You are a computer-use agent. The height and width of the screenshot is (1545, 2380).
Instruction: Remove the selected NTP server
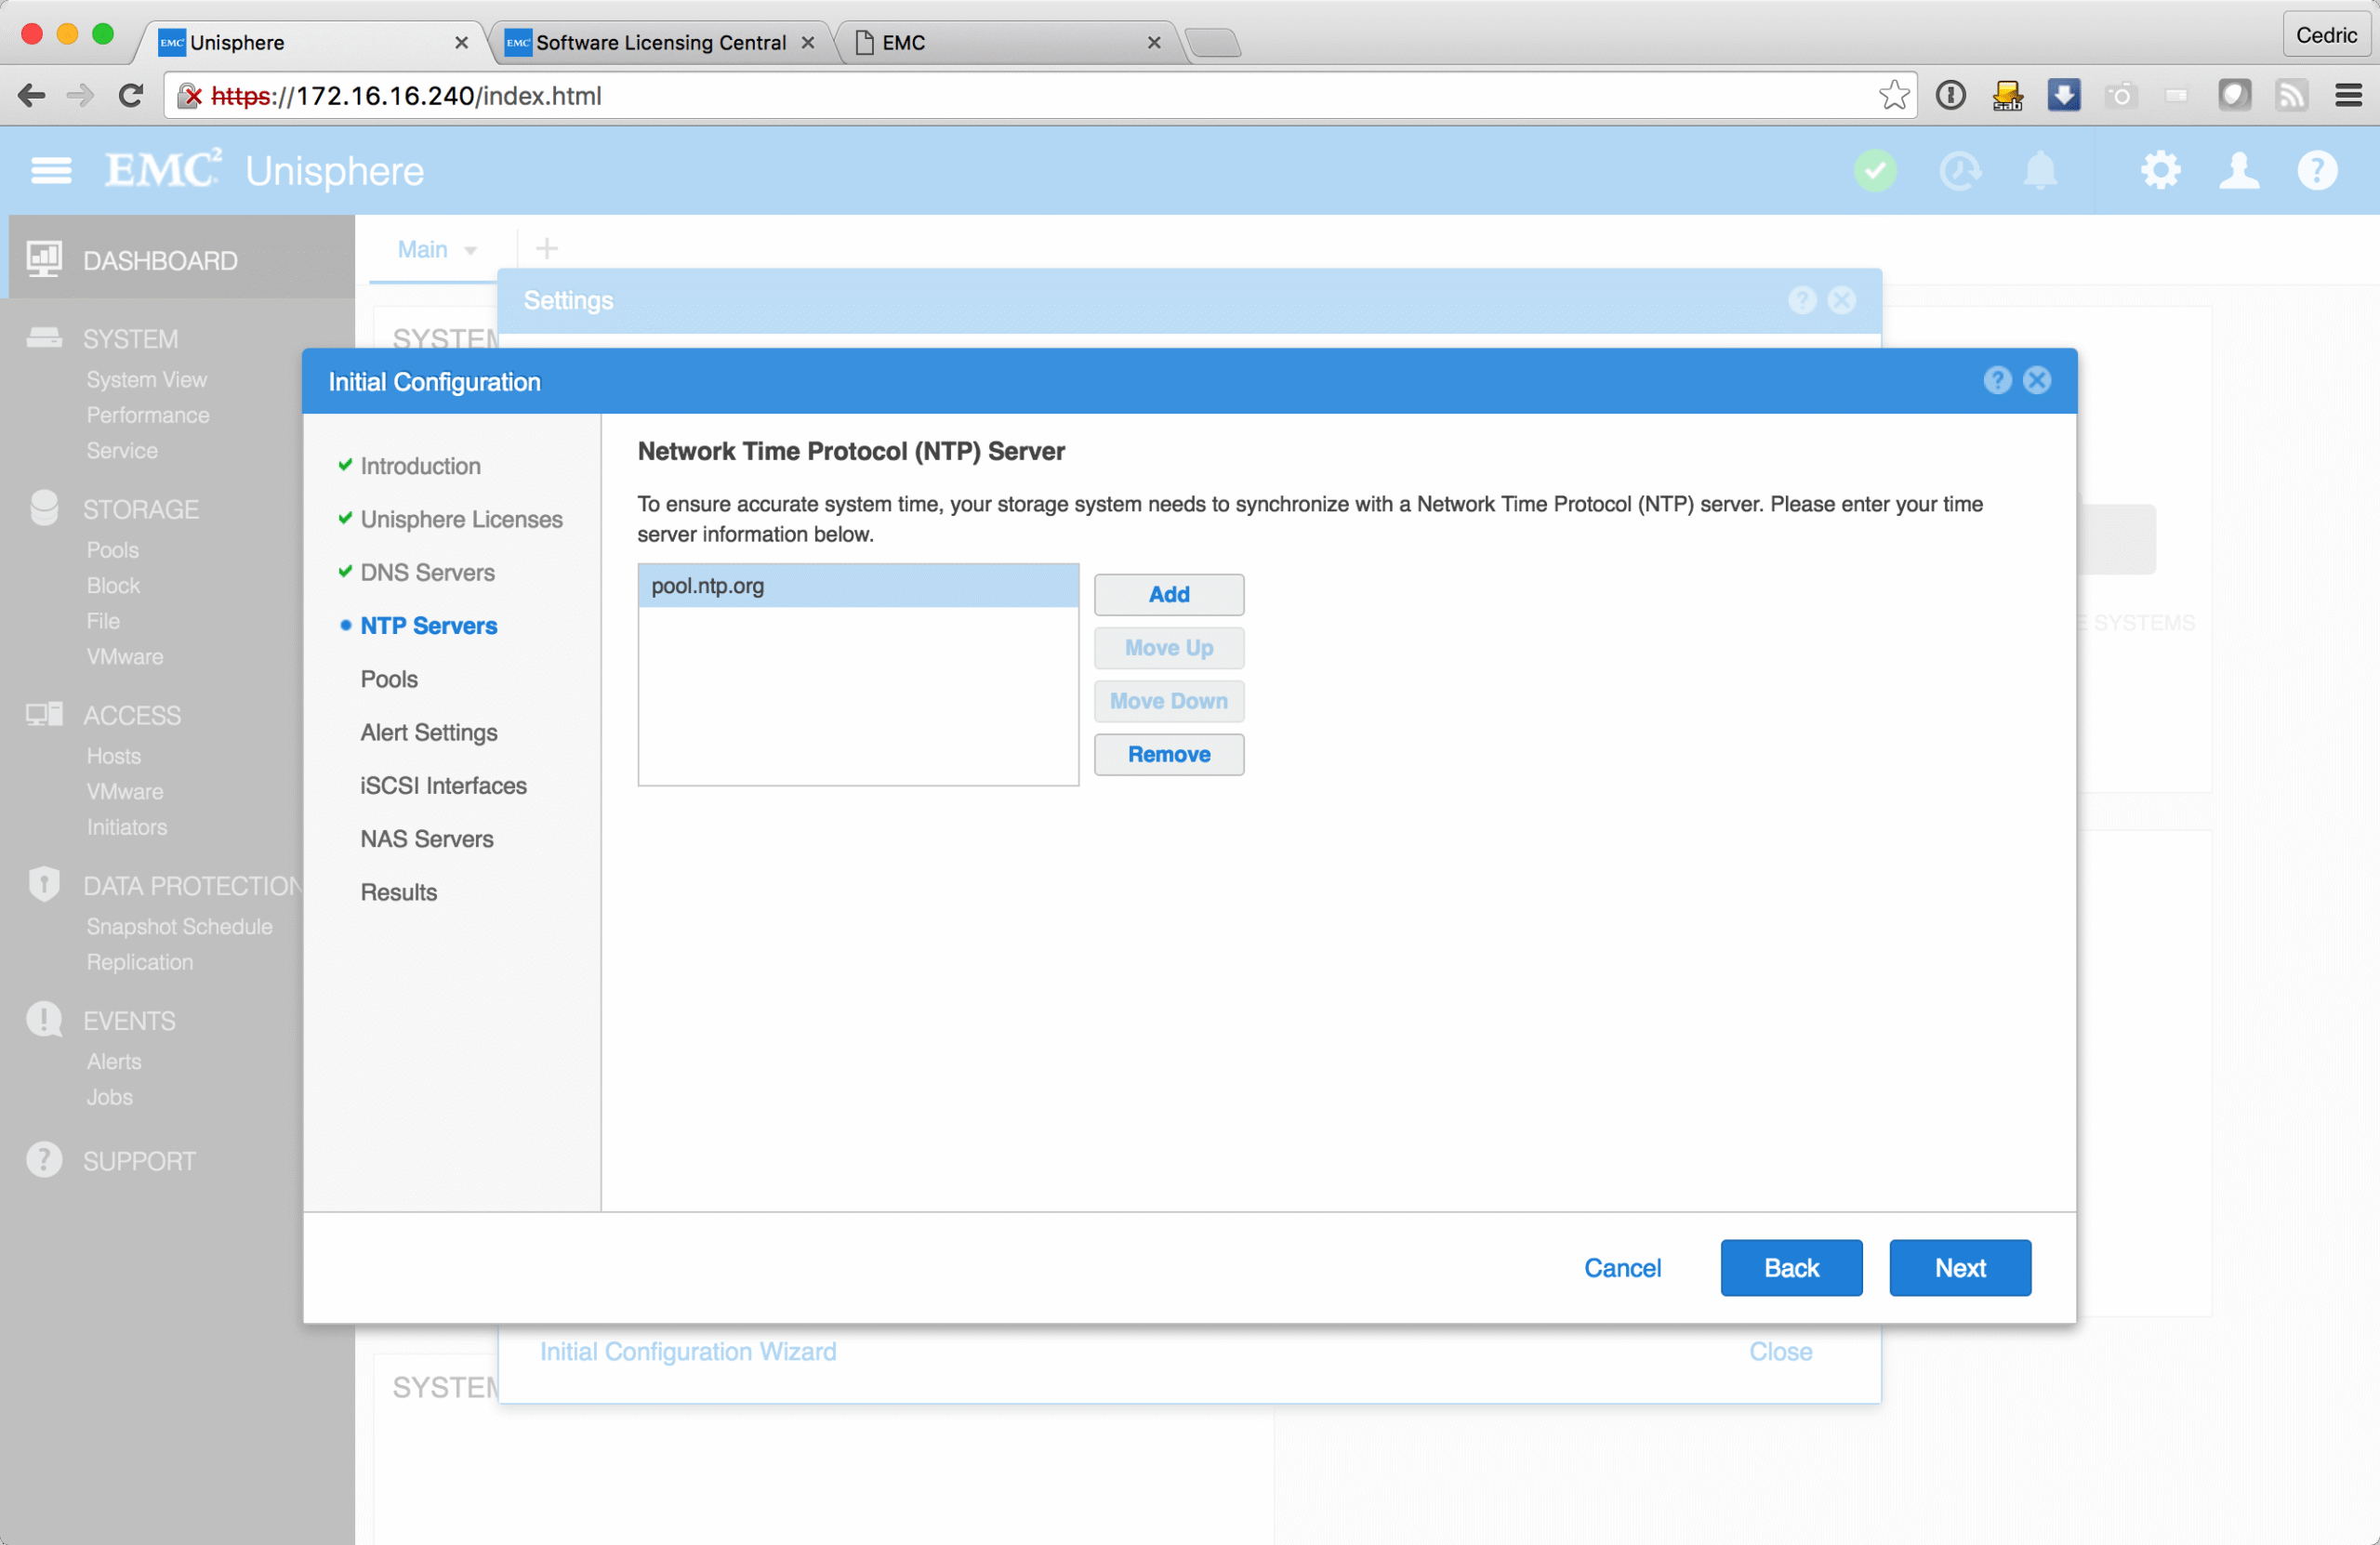[1168, 754]
